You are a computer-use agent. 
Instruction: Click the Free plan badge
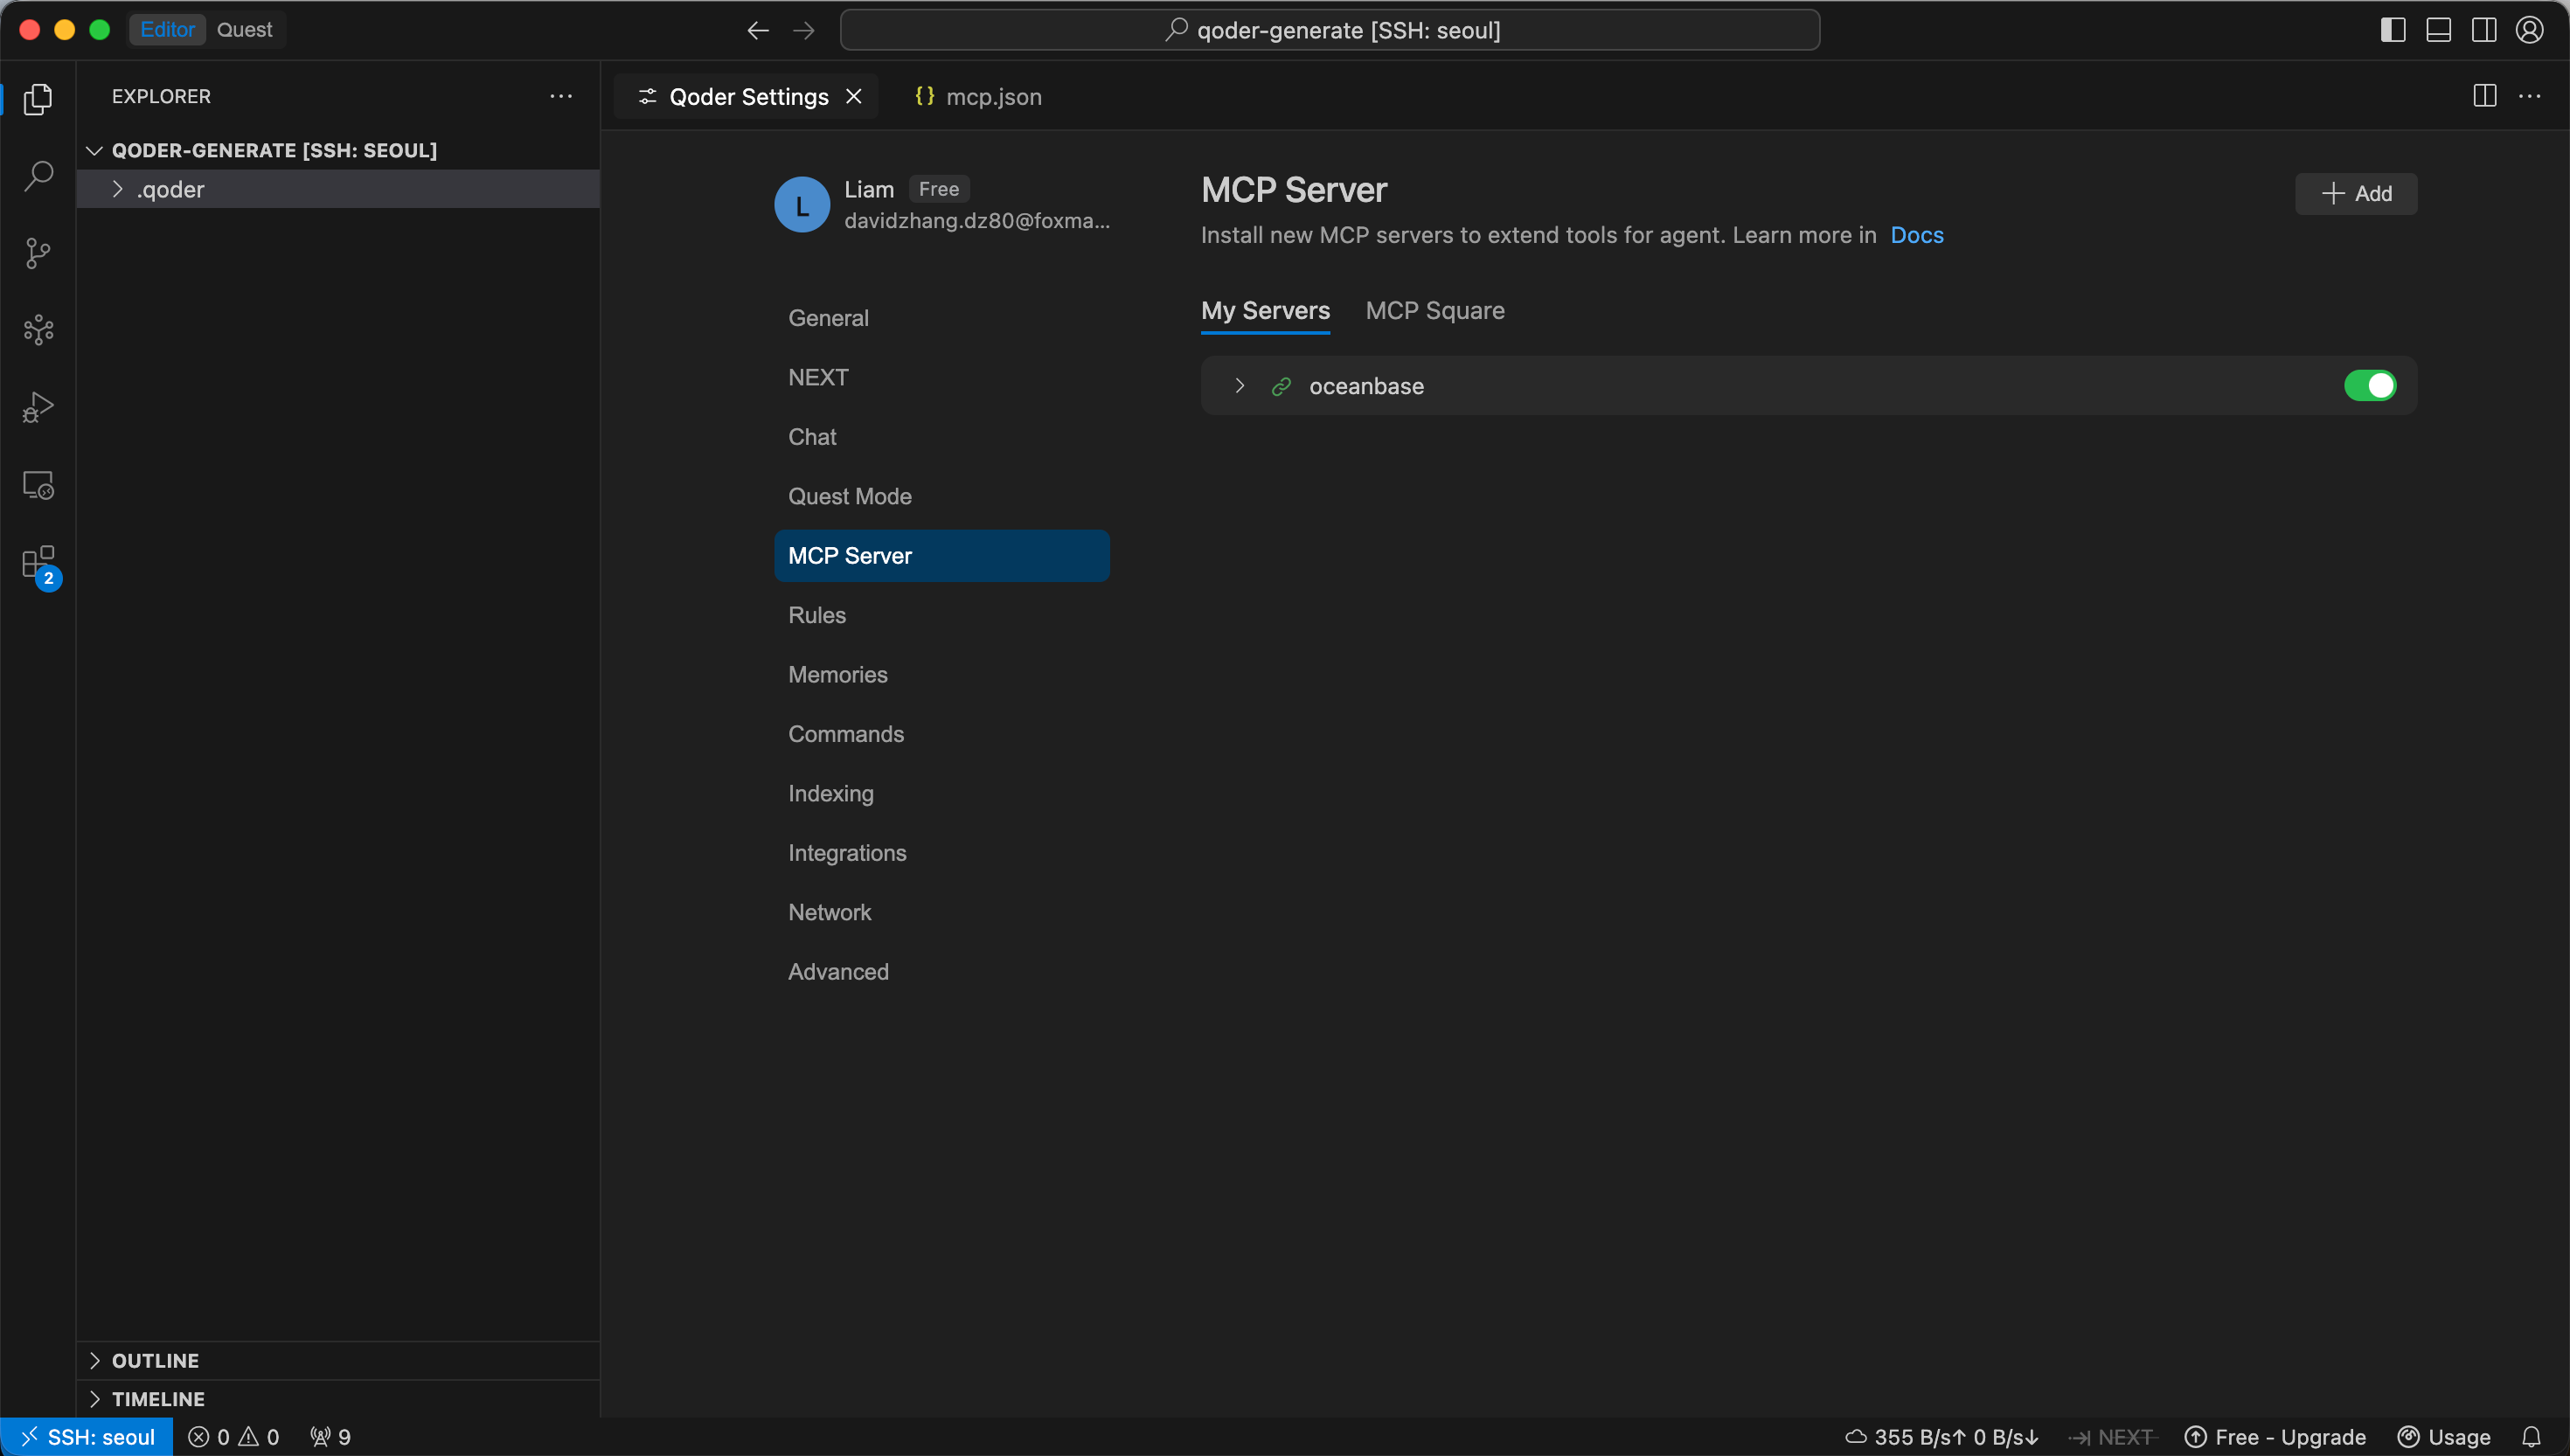[x=938, y=189]
